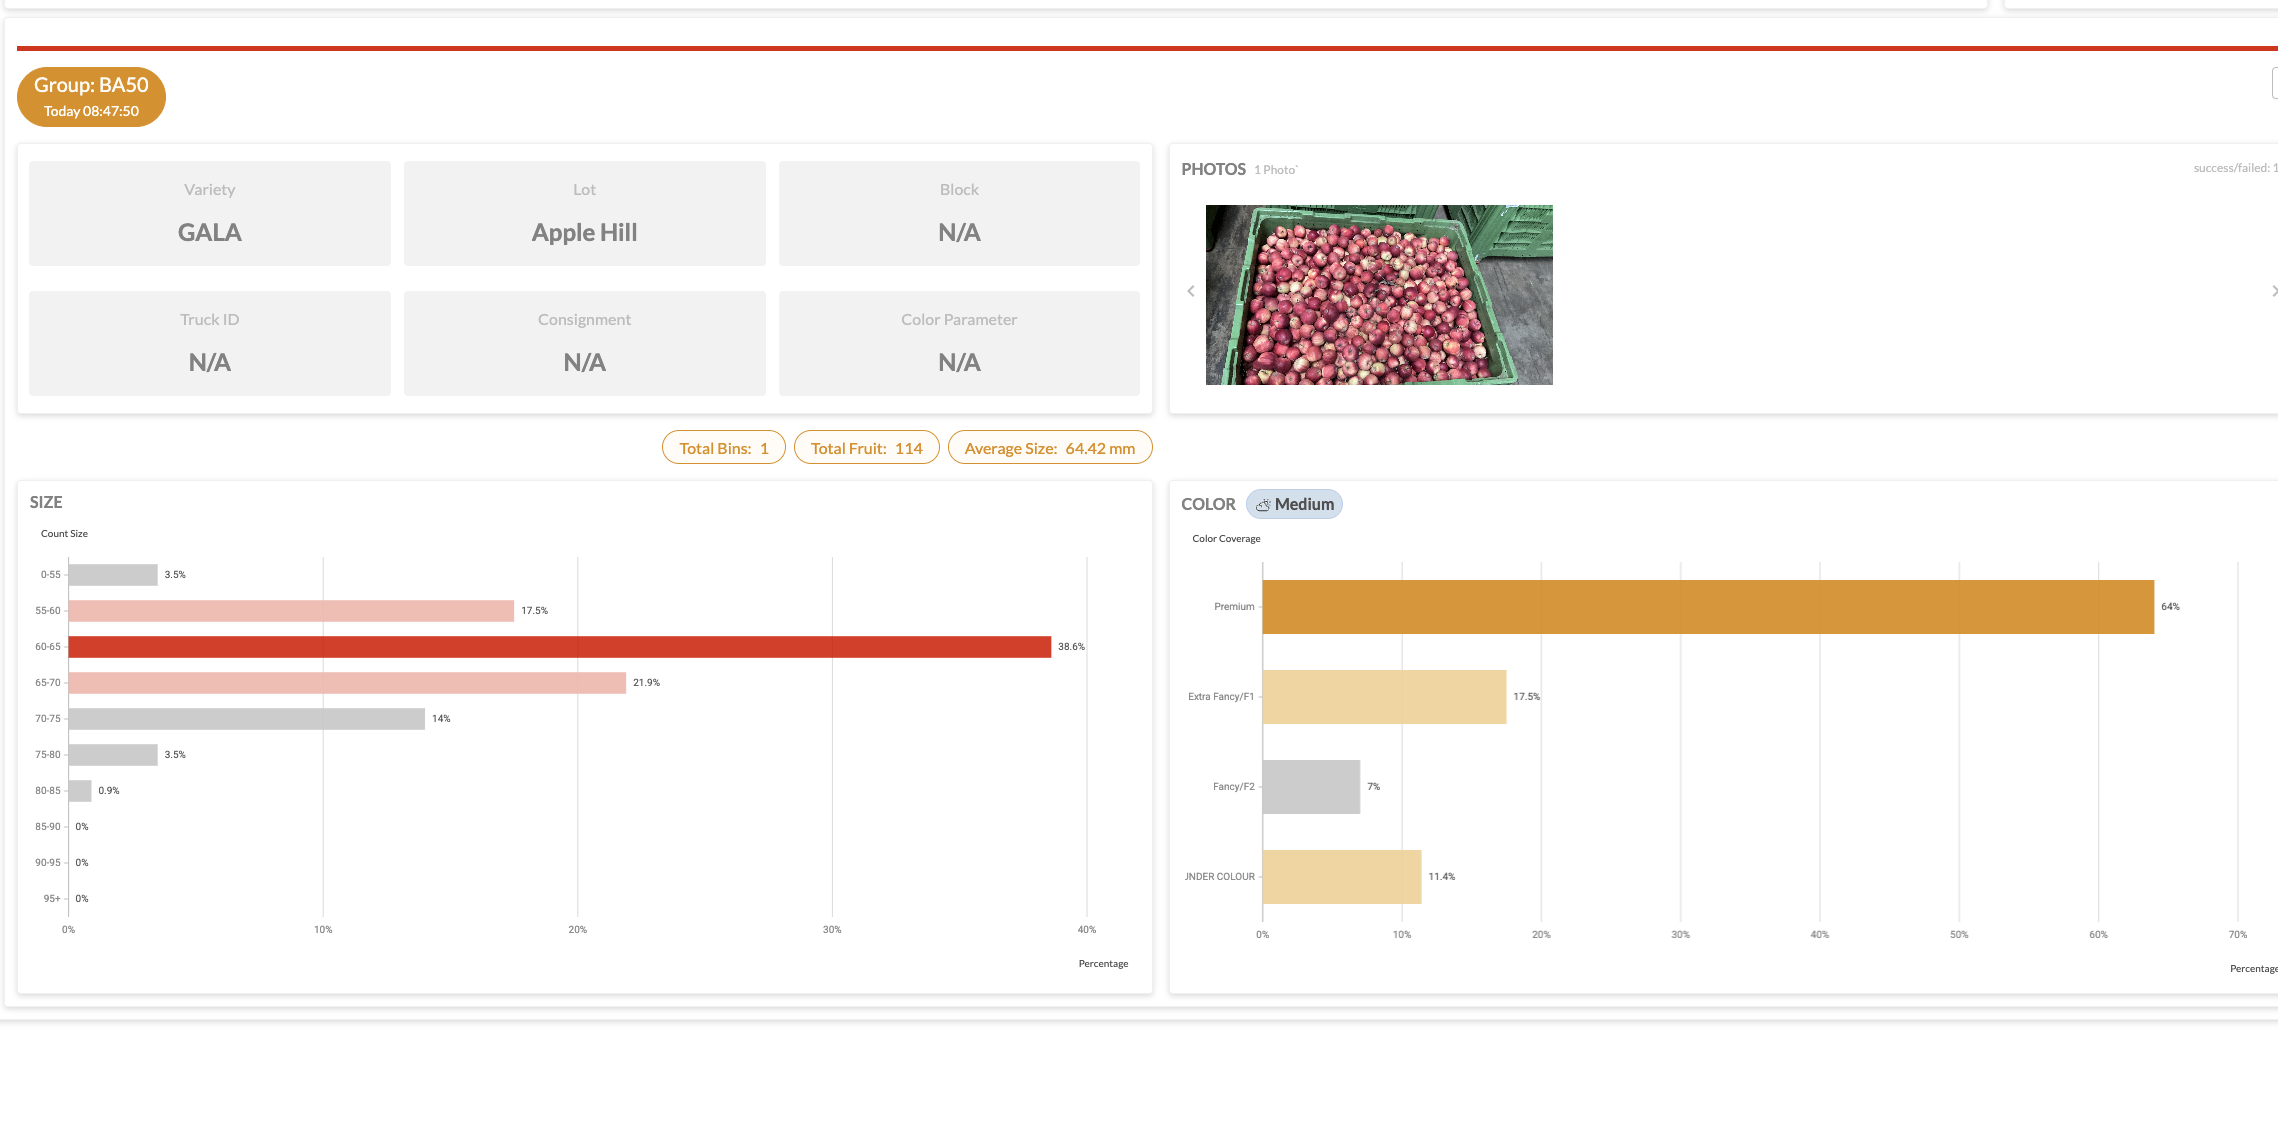Advance to next photo with right chevron

tap(2273, 291)
